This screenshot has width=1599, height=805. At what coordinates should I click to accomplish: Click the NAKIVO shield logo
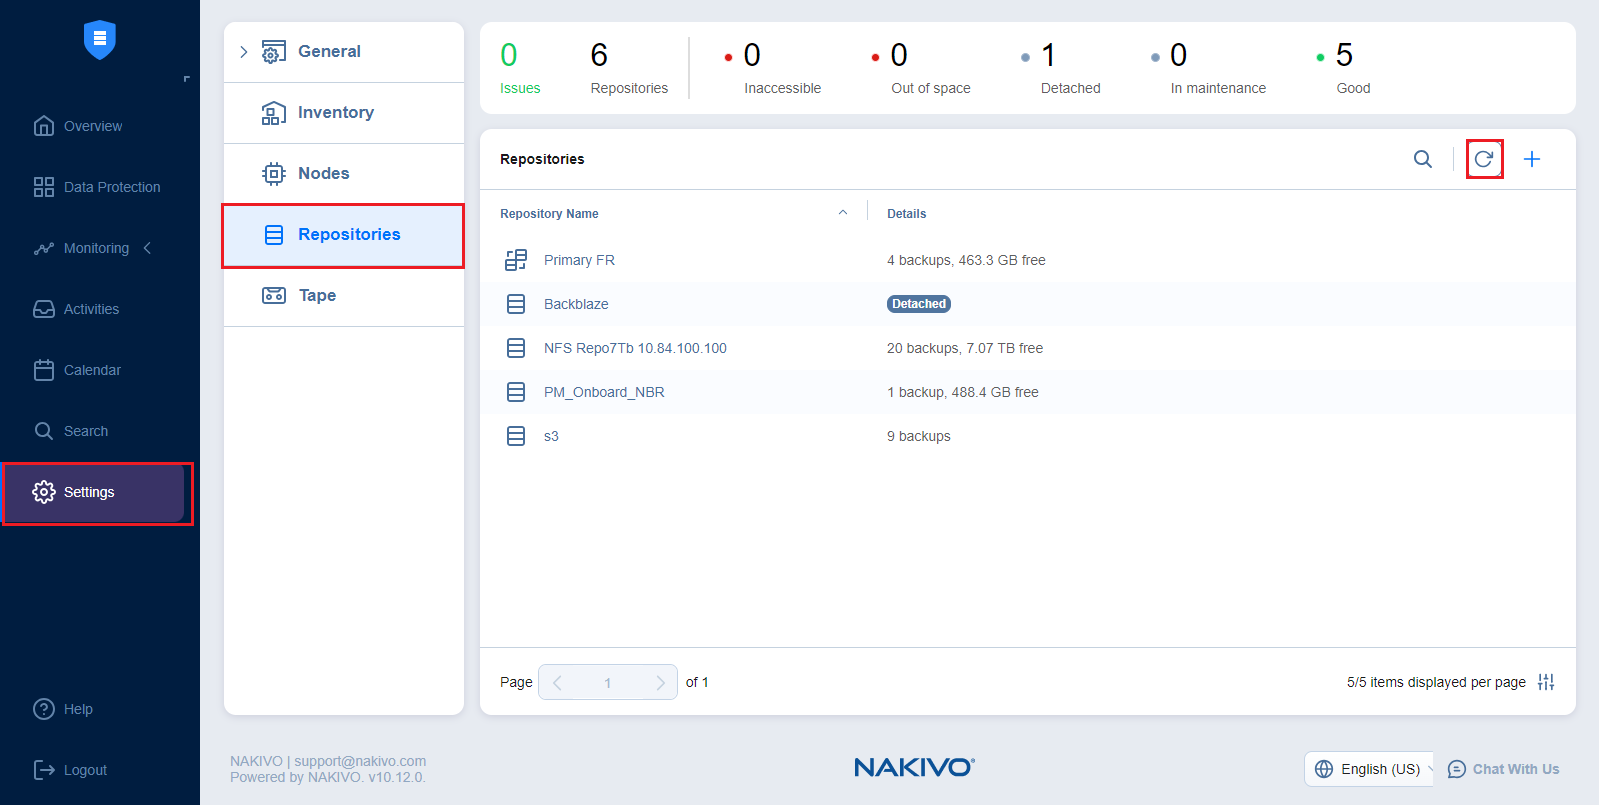[100, 40]
